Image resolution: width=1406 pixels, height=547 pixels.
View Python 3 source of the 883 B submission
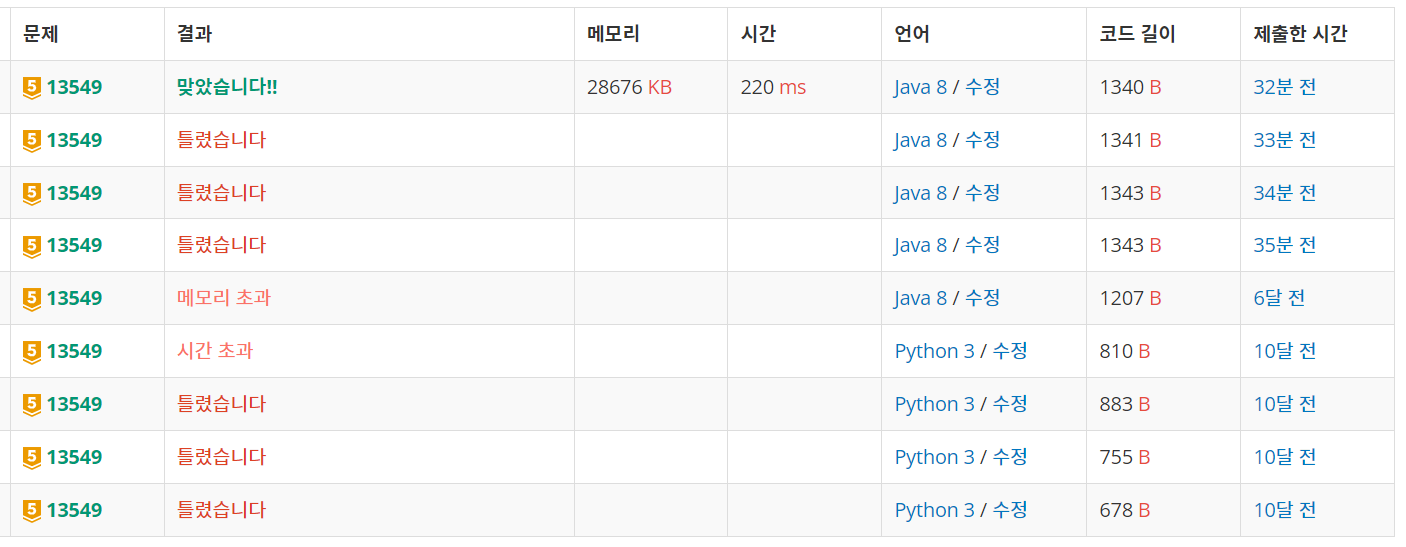pyautogui.click(x=934, y=404)
